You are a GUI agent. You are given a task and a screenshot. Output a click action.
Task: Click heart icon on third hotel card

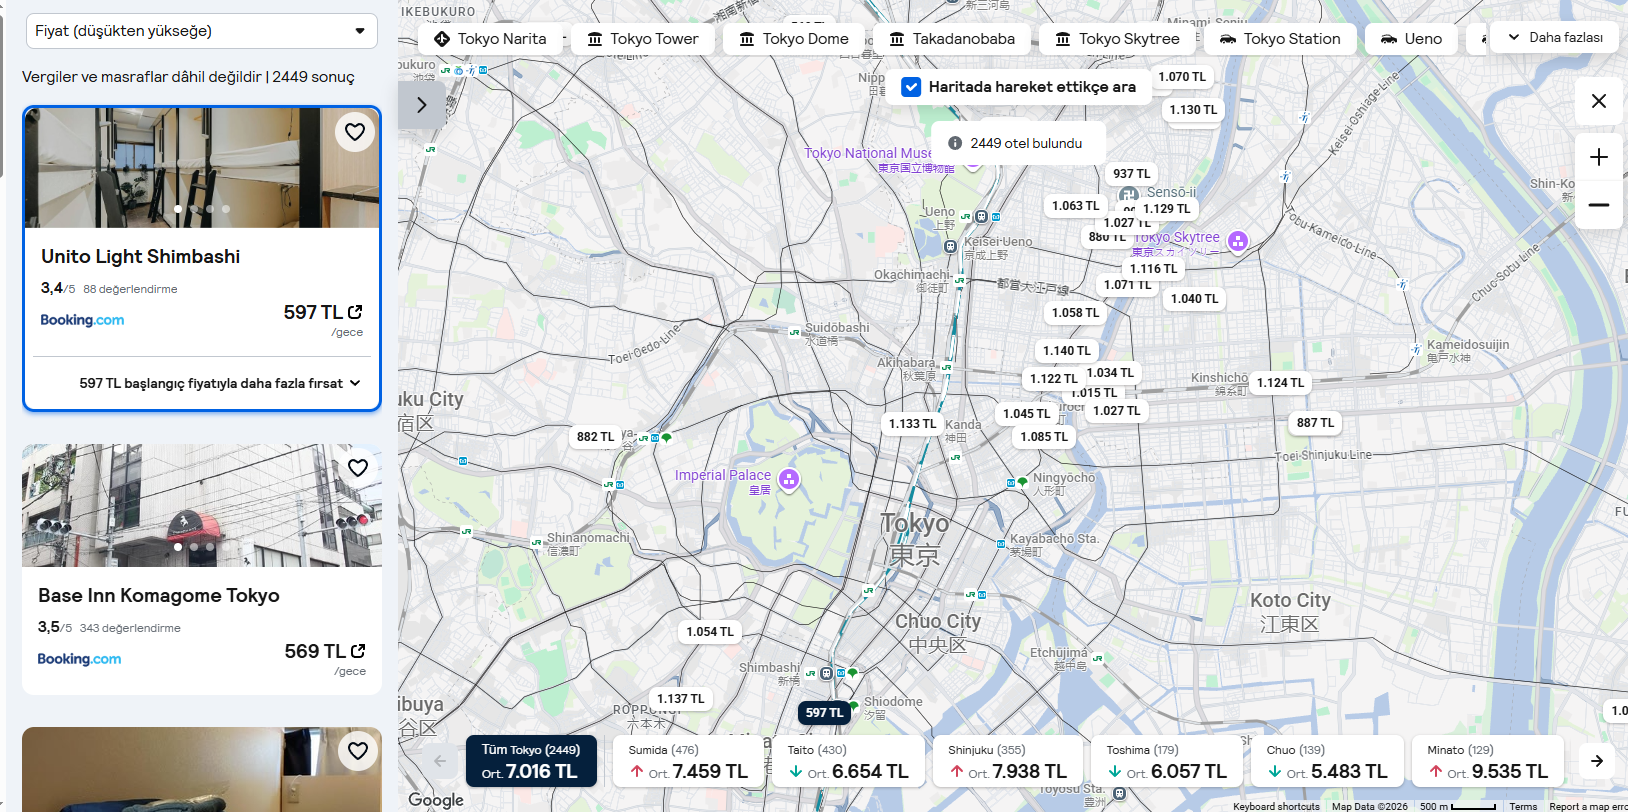pyautogui.click(x=358, y=751)
